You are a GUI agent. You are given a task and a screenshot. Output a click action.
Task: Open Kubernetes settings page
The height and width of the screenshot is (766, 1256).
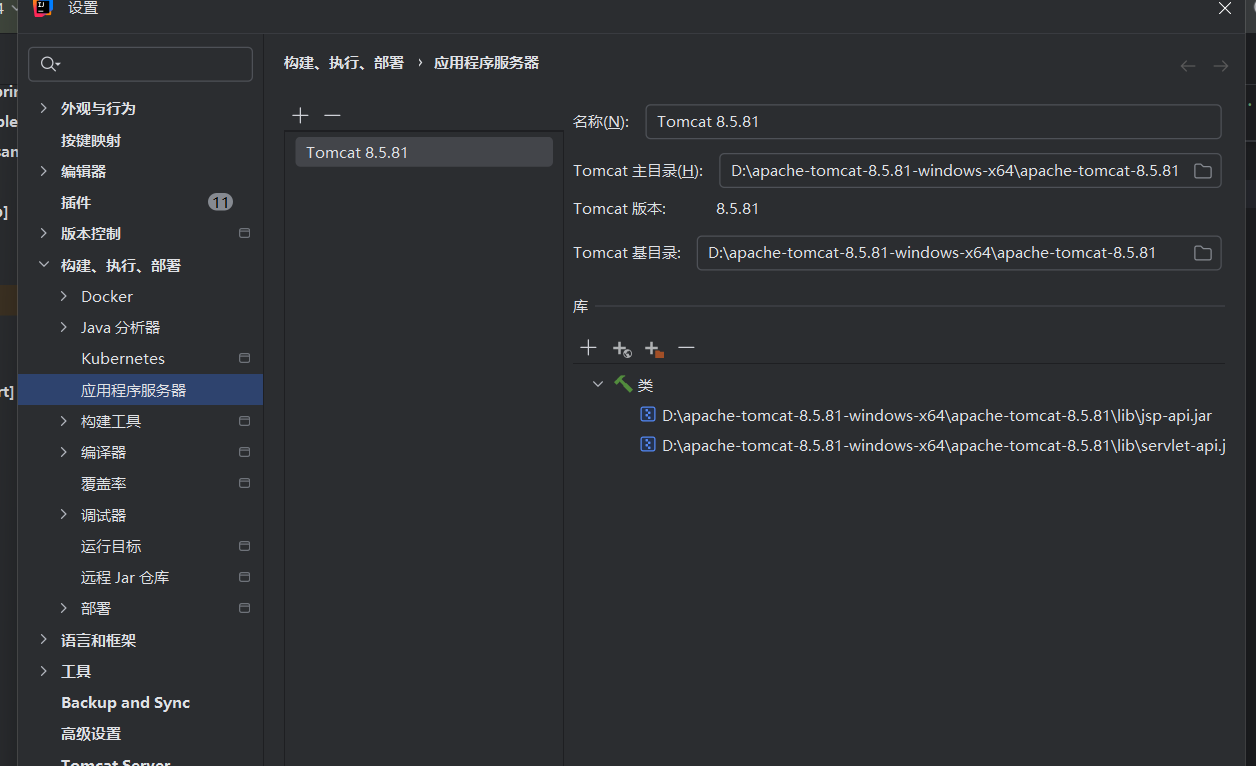pyautogui.click(x=123, y=359)
